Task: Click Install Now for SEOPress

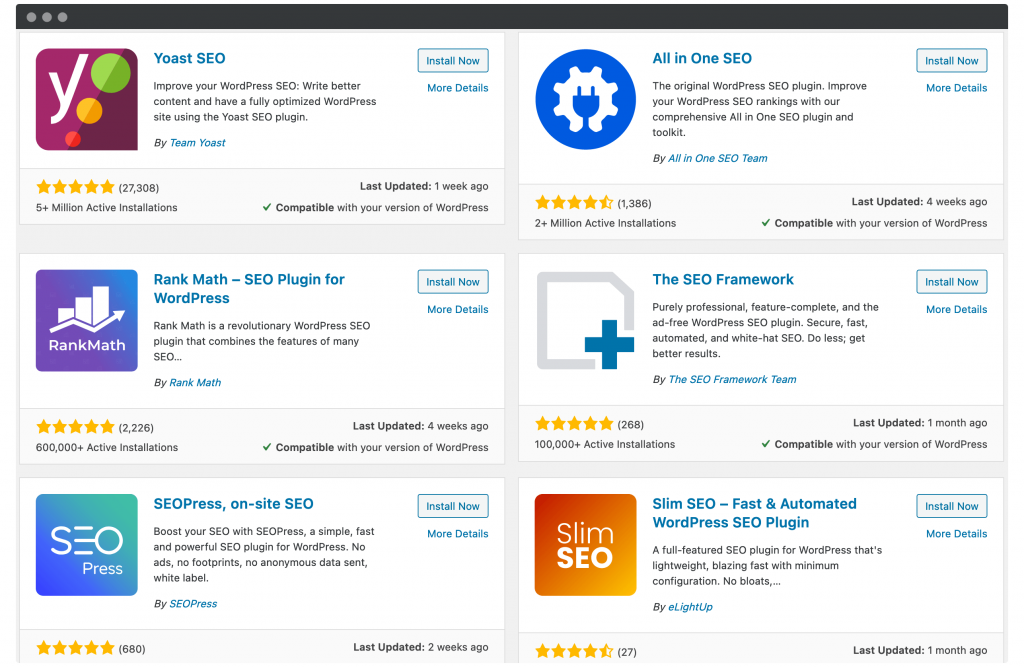Action: (x=453, y=506)
